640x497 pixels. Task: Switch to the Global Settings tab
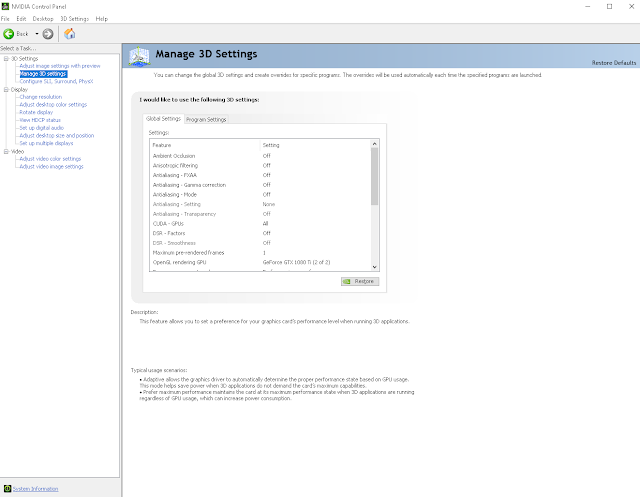163,119
